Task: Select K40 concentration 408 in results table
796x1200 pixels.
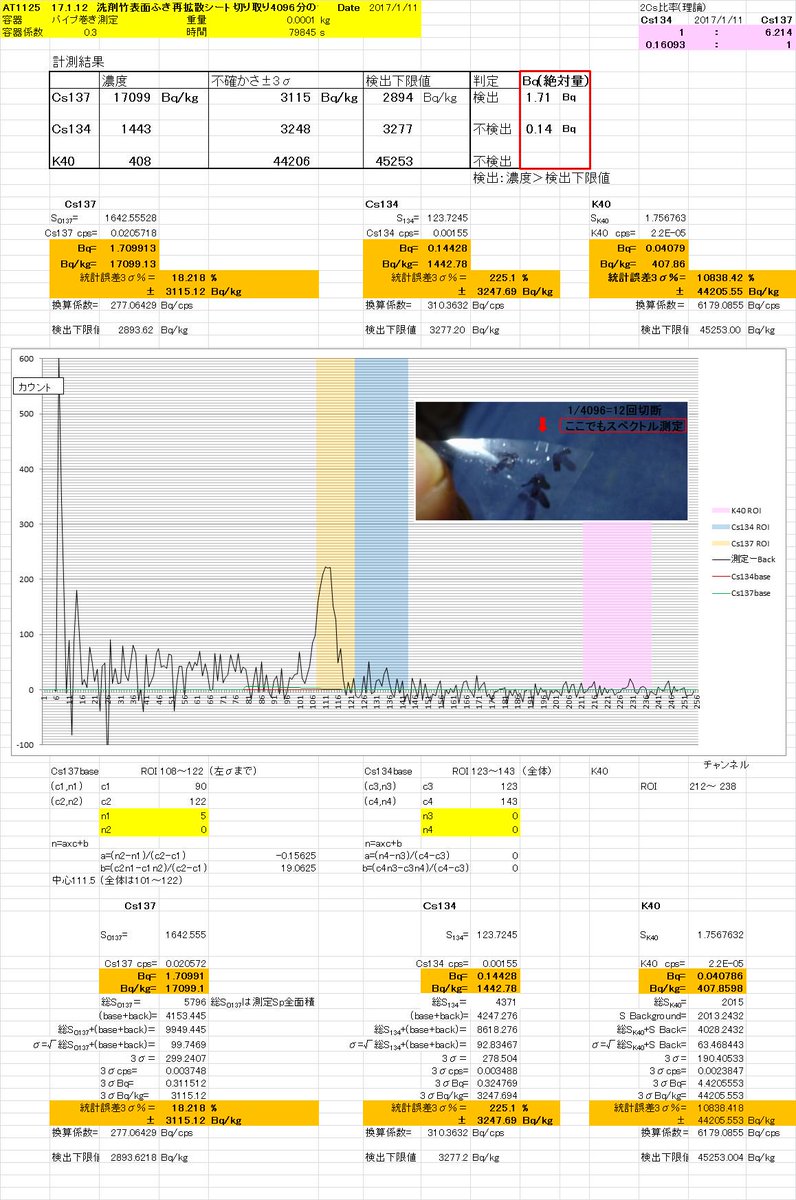Action: tap(142, 160)
